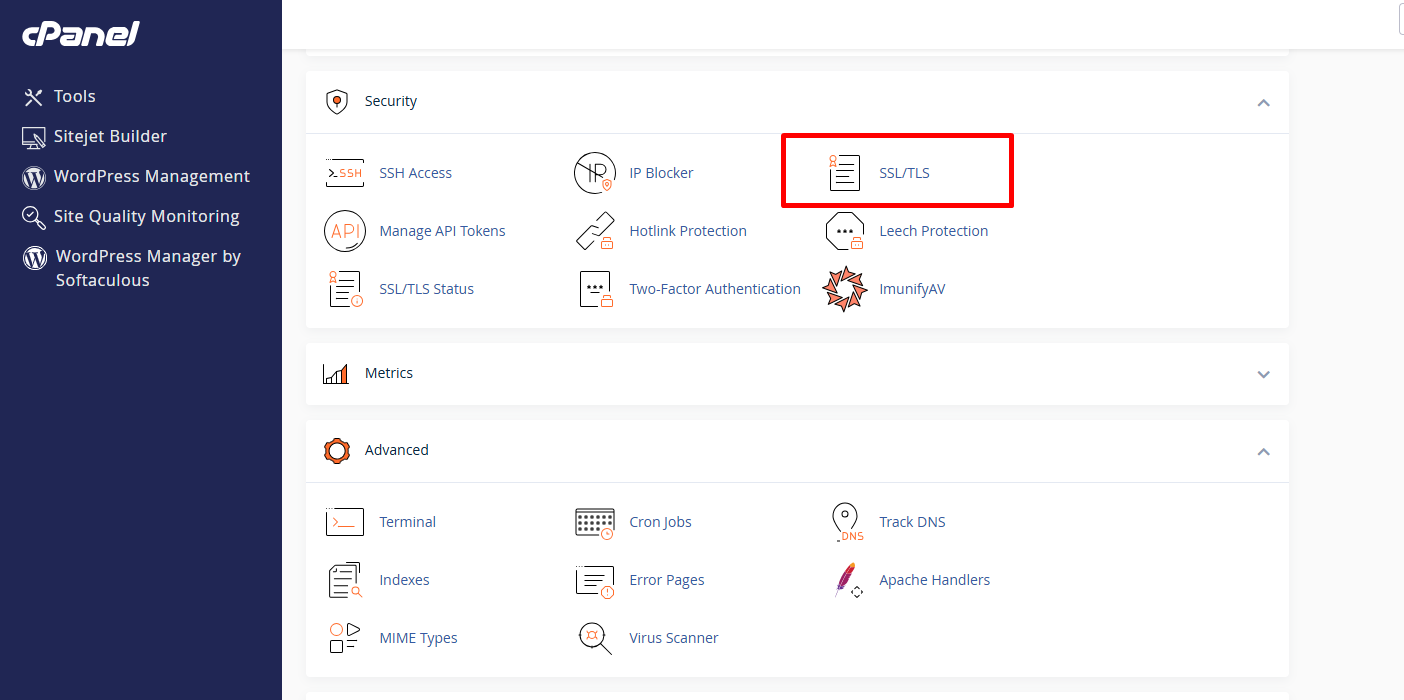This screenshot has height=700, width=1404.
Task: Click the Manage API Tokens icon
Action: point(345,231)
